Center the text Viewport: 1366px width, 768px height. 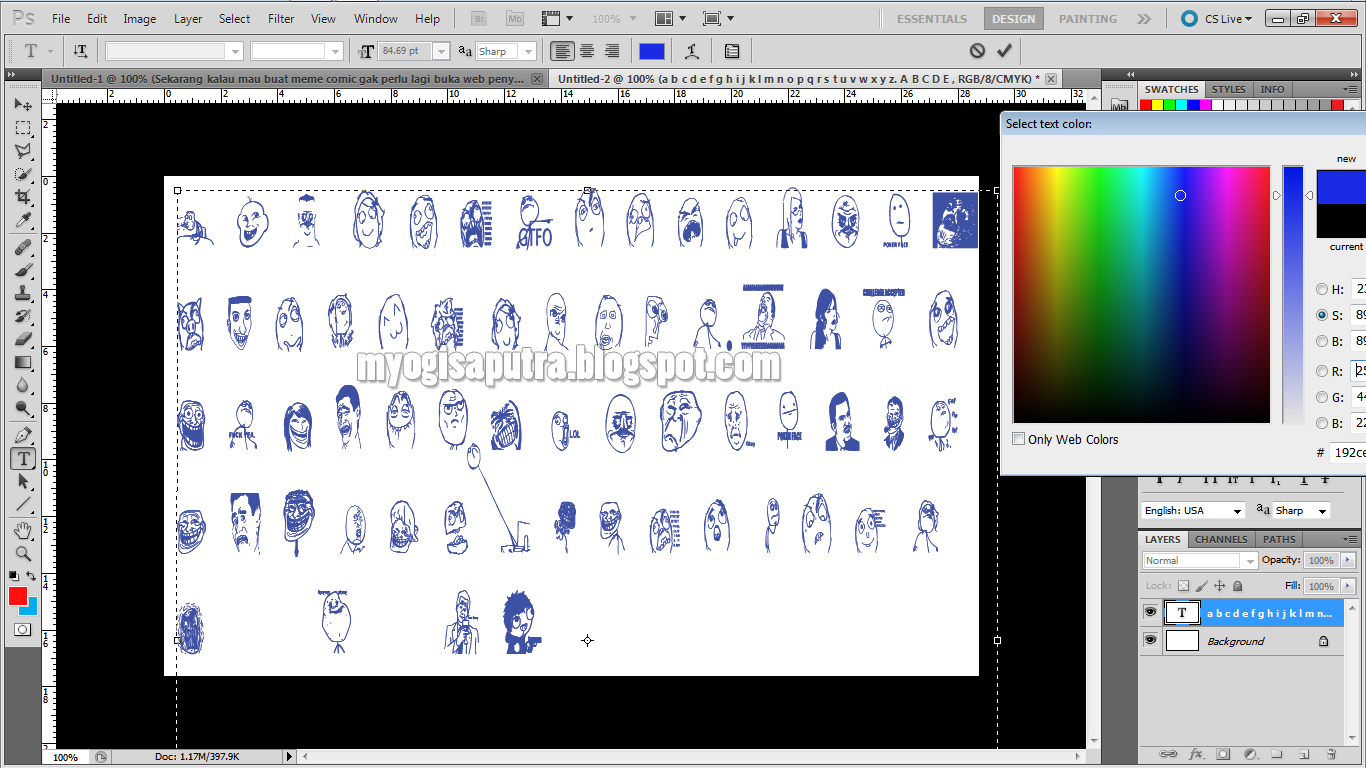[587, 51]
